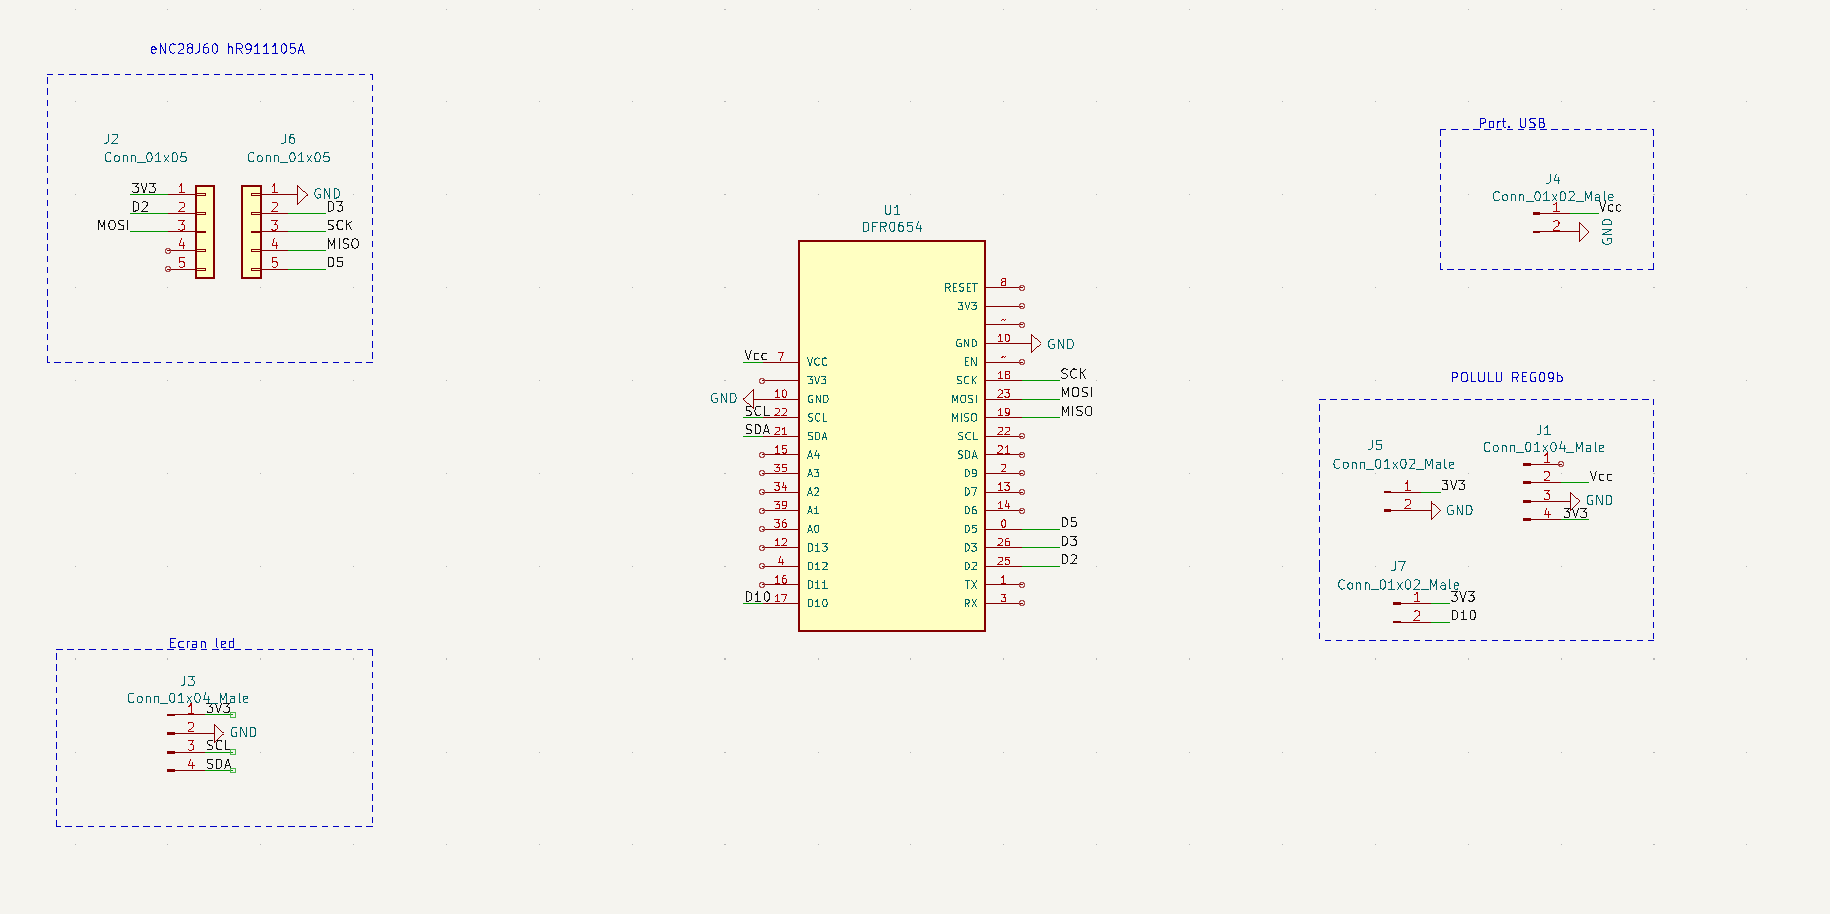Click the MISO label at U1 pin 19
This screenshot has height=914, width=1830.
tap(1077, 411)
